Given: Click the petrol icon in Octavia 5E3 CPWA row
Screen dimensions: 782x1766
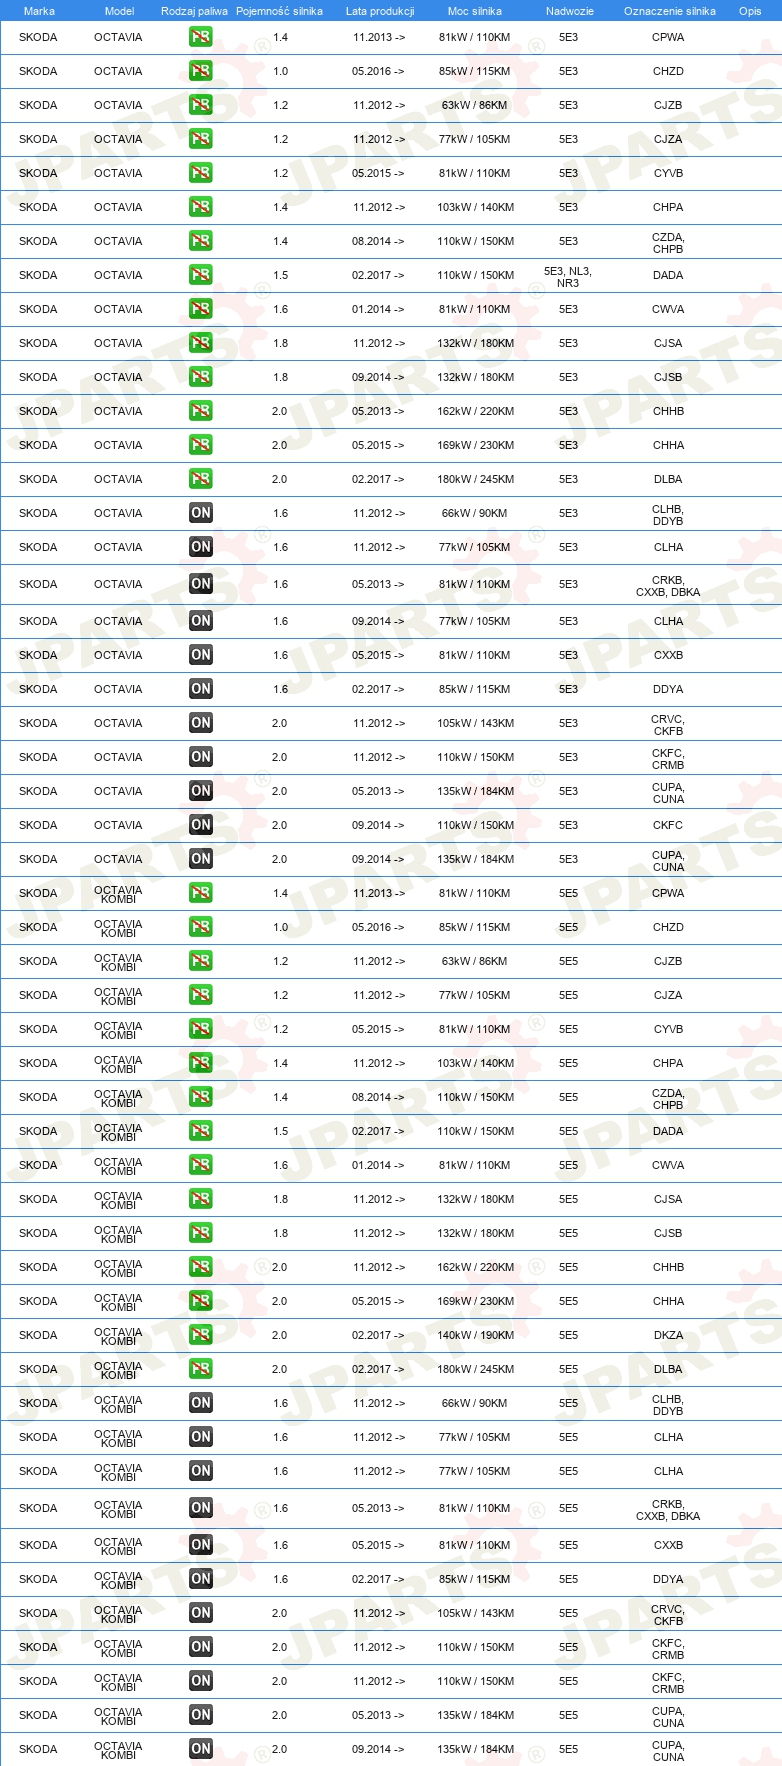Looking at the screenshot, I should click(x=201, y=37).
